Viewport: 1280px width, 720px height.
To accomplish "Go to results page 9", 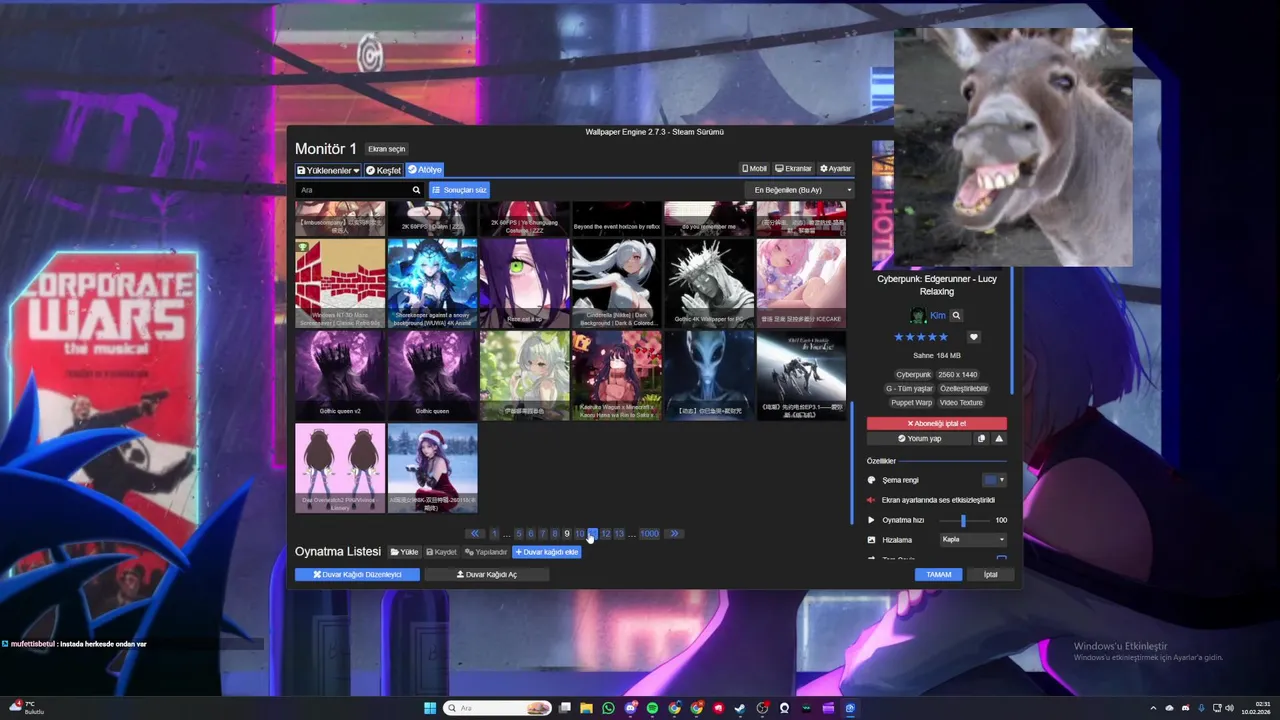I will [x=567, y=534].
